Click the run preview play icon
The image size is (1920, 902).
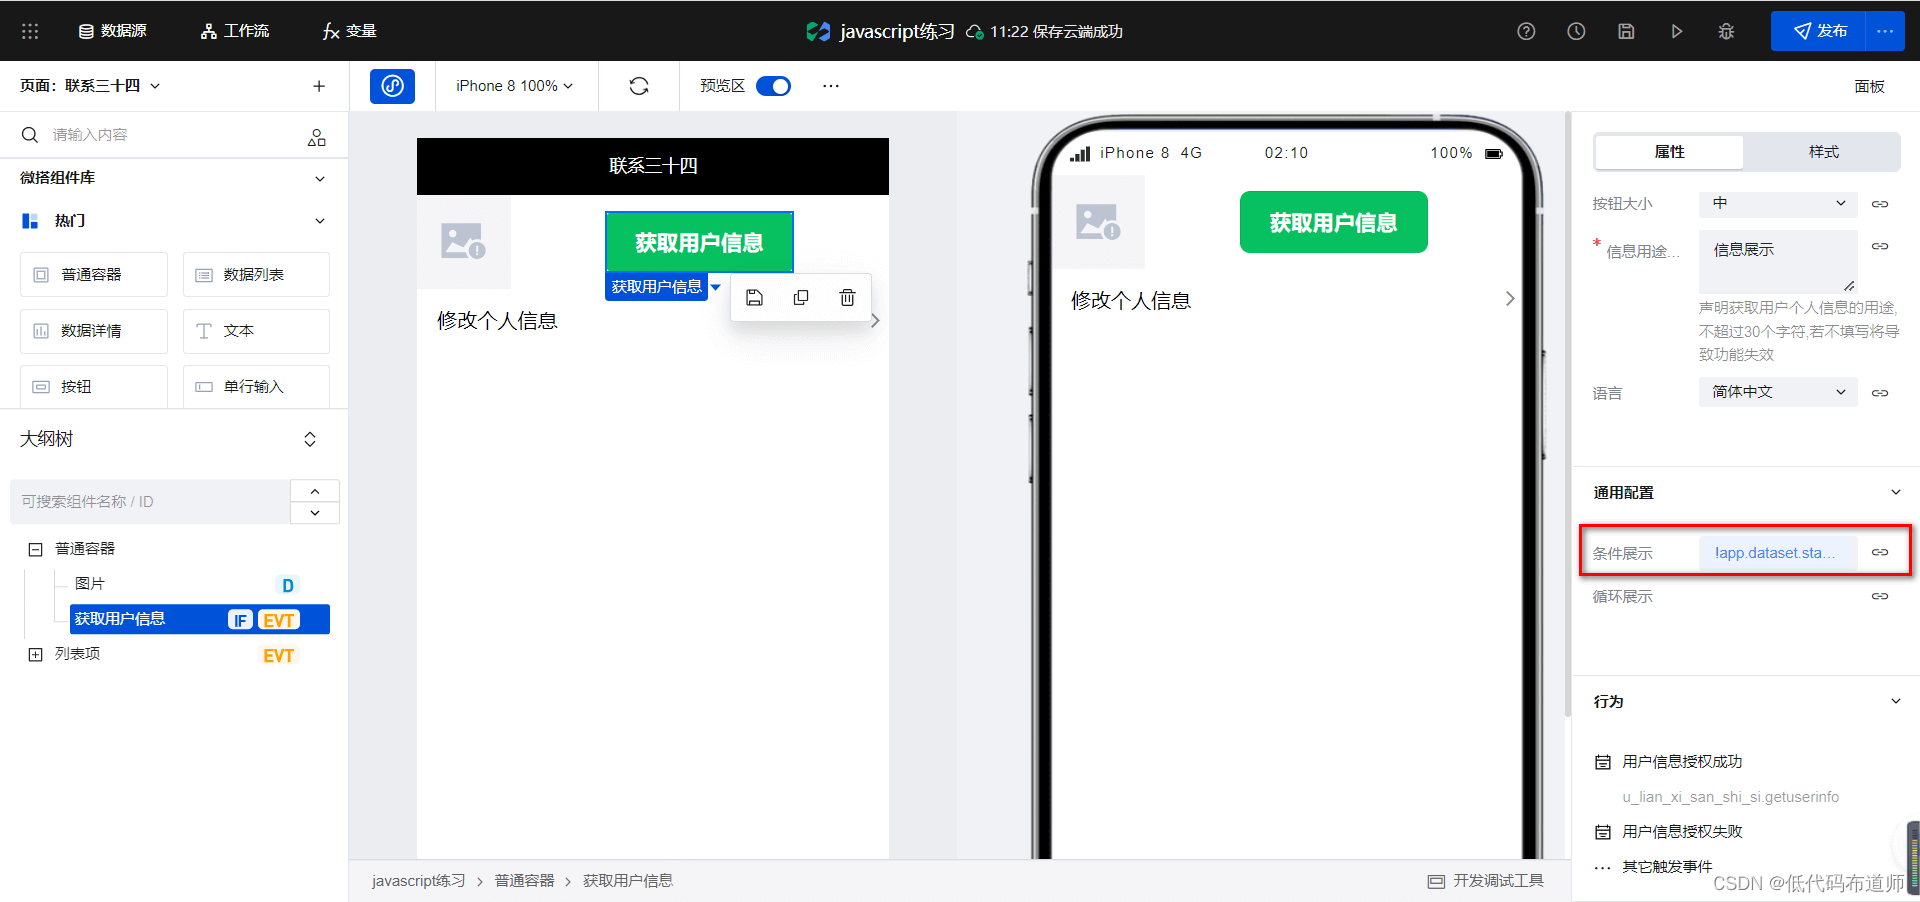(1676, 31)
